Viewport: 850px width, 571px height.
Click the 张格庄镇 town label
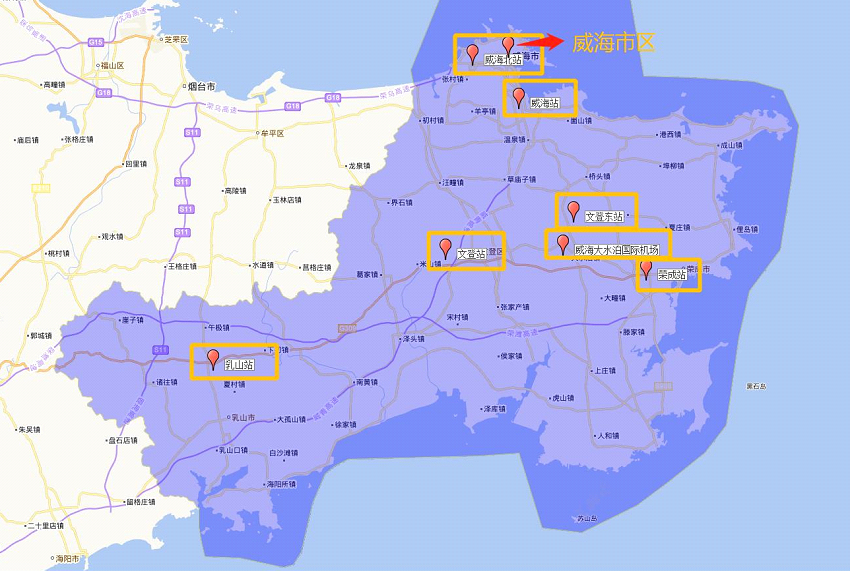[79, 139]
